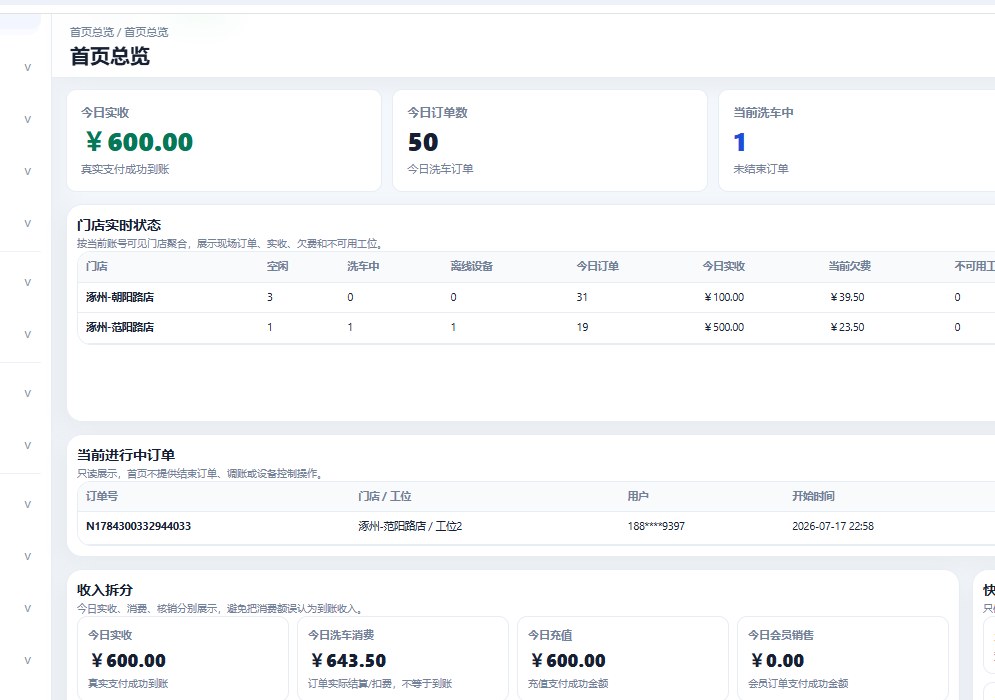
Task: Click the 收入拆分 section heading
Action: click(105, 590)
